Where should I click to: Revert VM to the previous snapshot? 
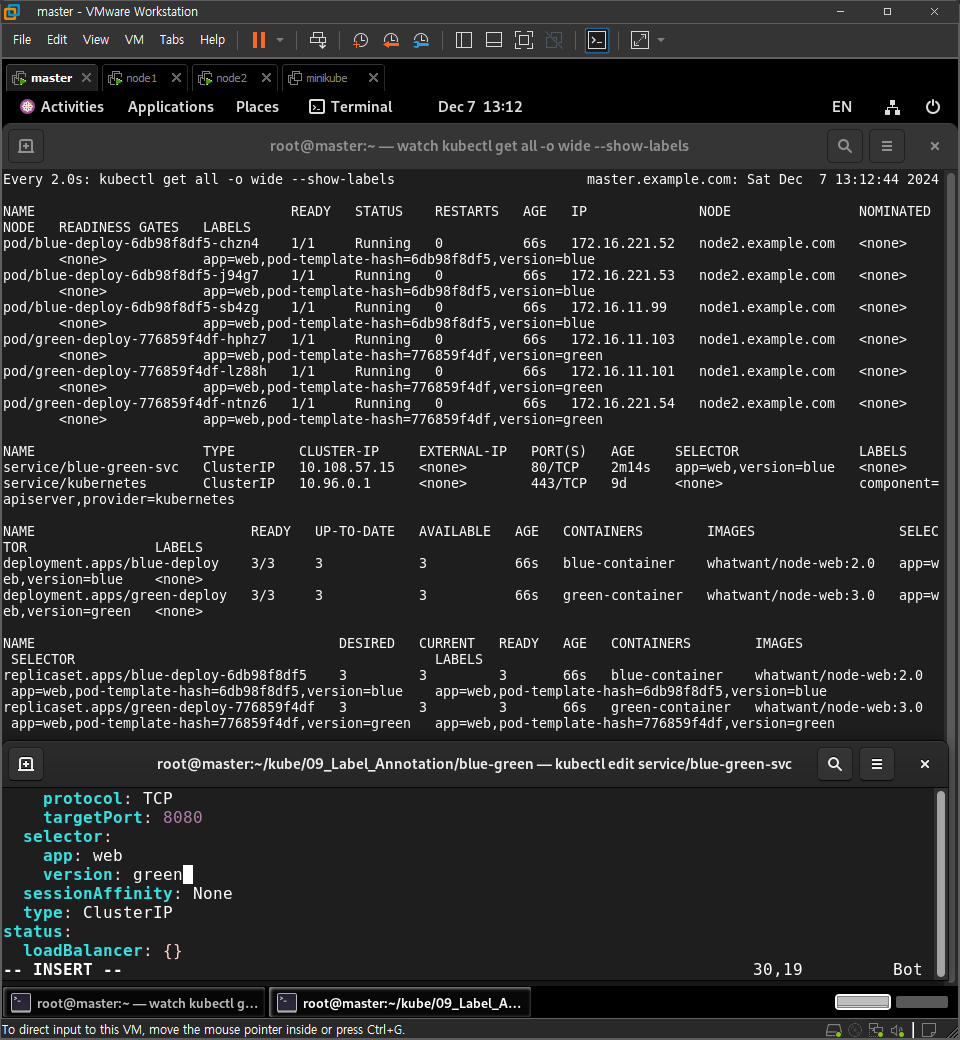[x=391, y=40]
